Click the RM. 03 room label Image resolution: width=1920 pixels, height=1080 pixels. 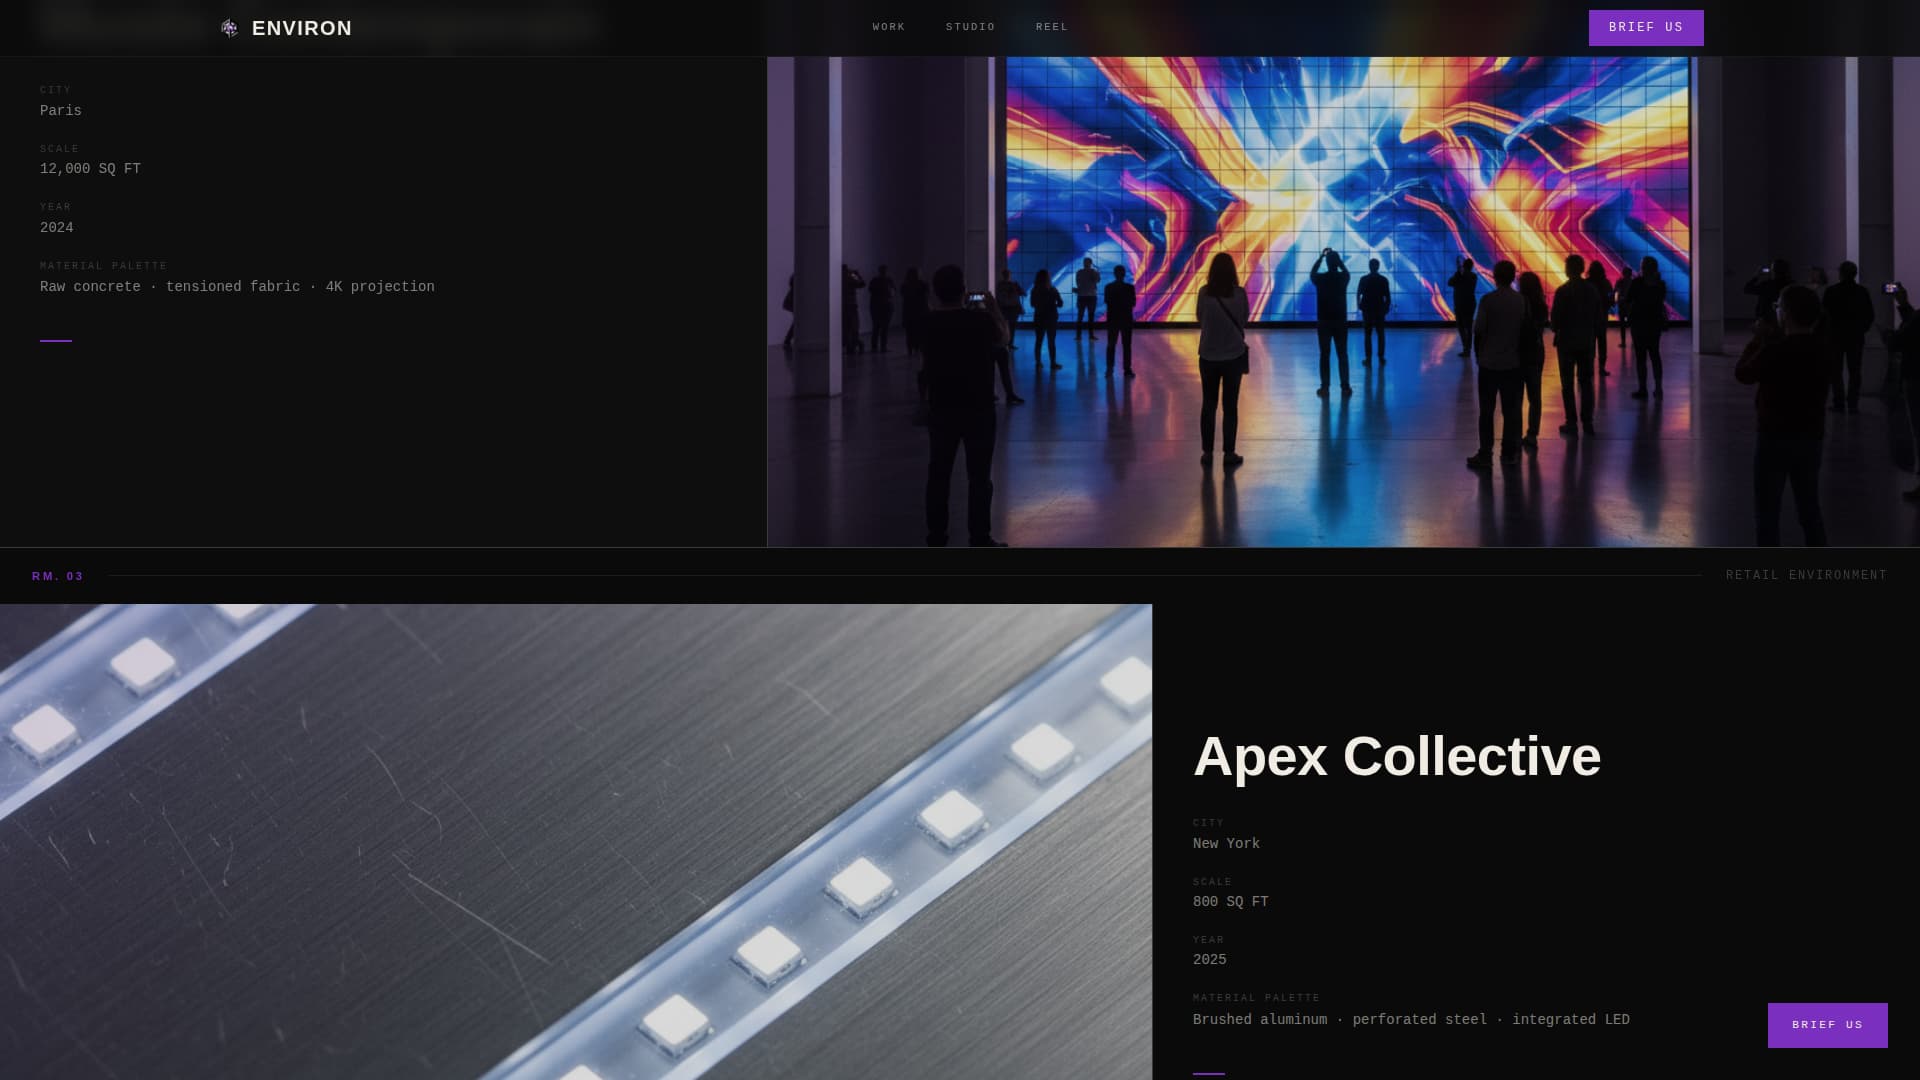58,576
